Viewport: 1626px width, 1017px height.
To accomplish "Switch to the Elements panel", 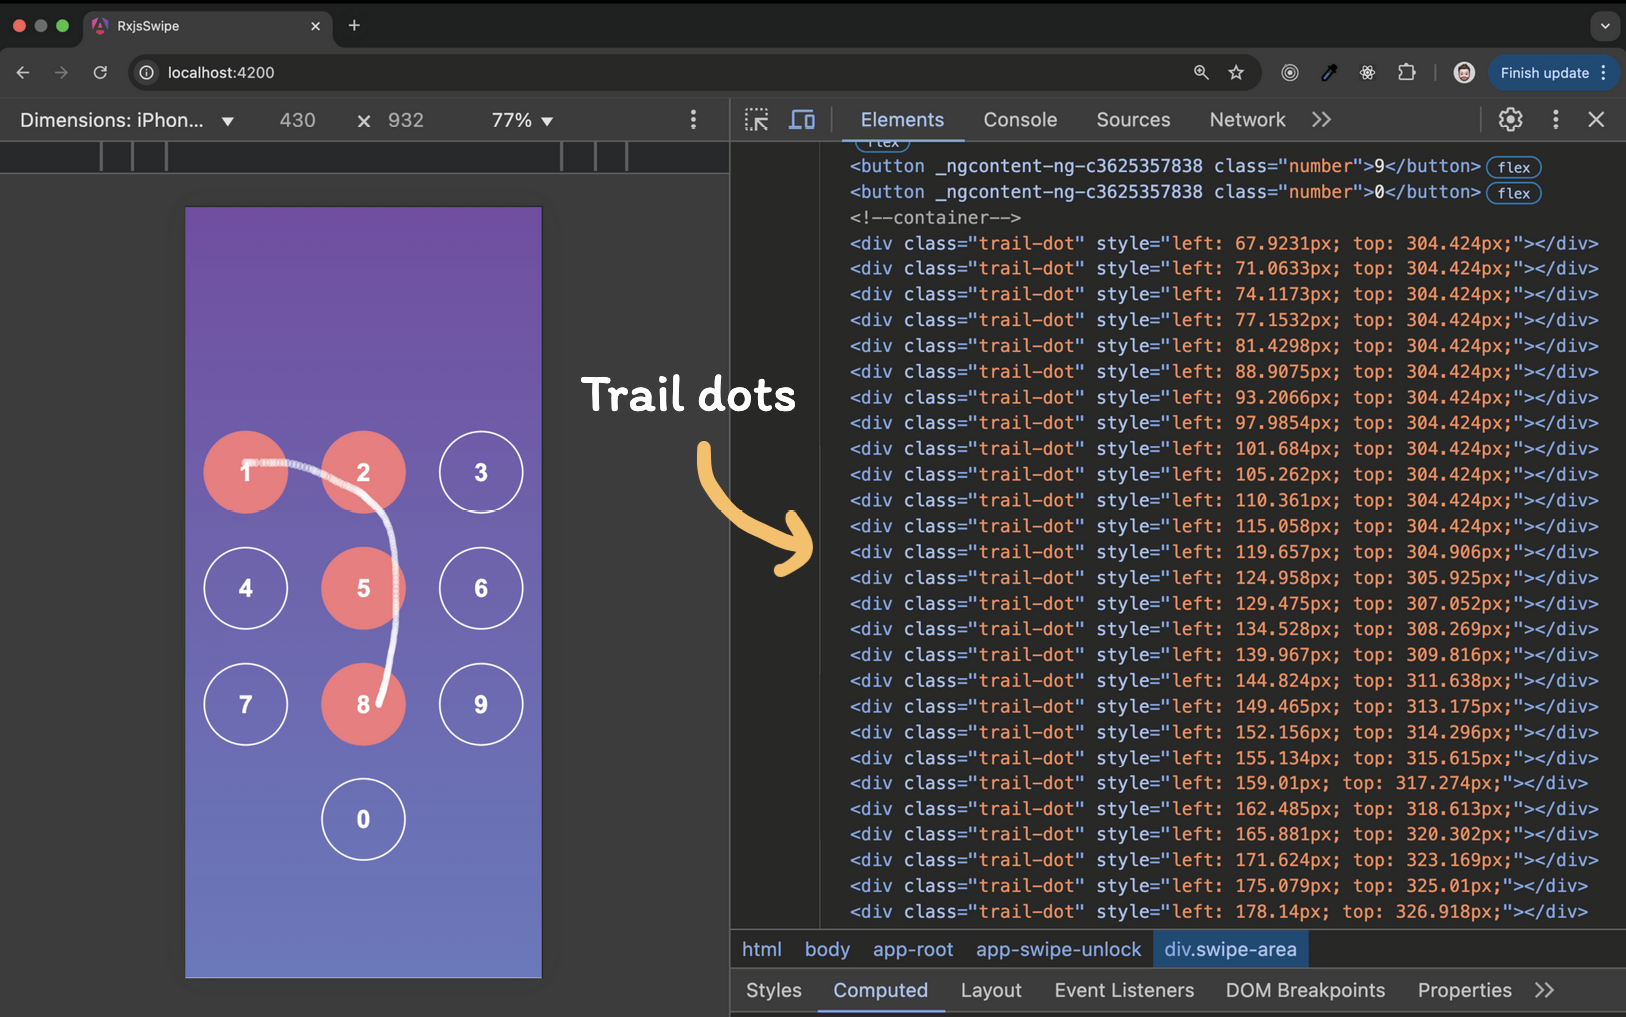I will [902, 120].
